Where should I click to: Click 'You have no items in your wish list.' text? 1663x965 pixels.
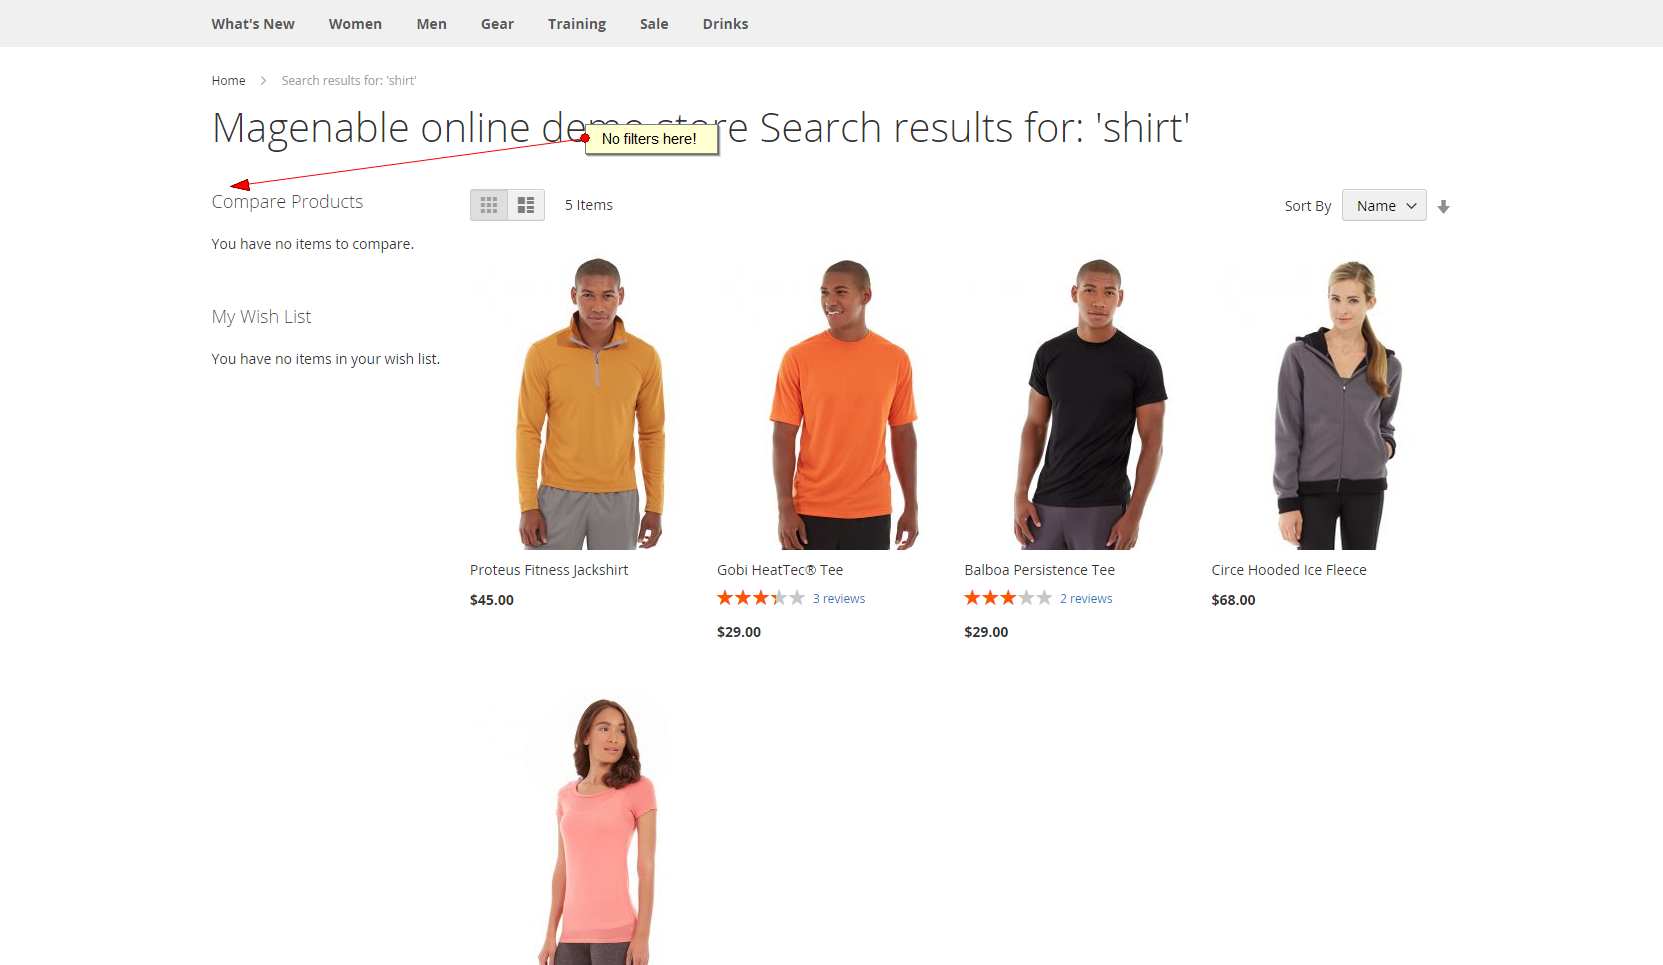(325, 359)
